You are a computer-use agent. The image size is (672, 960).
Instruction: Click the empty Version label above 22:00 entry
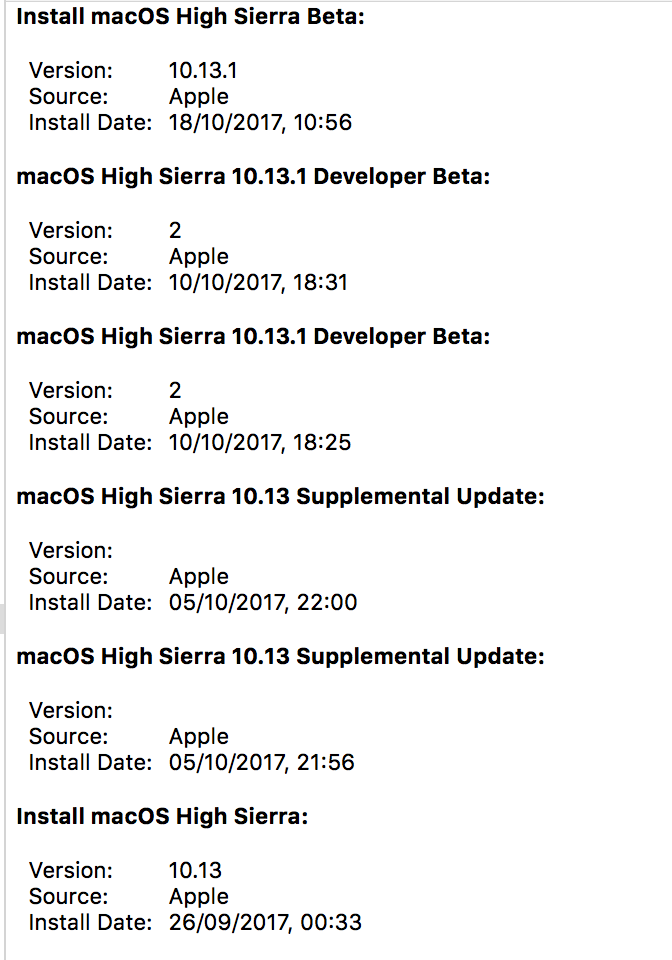71,550
